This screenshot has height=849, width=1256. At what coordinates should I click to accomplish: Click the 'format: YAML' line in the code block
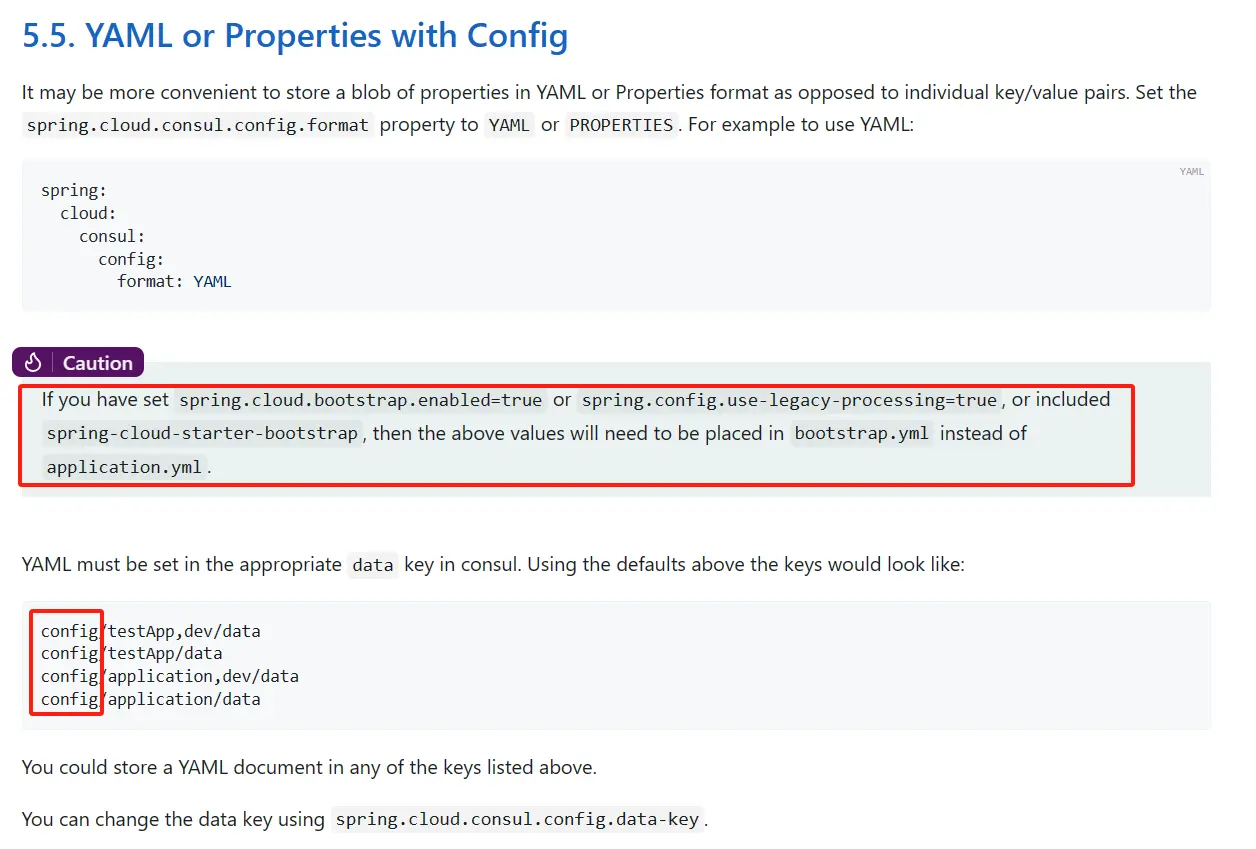tap(174, 282)
